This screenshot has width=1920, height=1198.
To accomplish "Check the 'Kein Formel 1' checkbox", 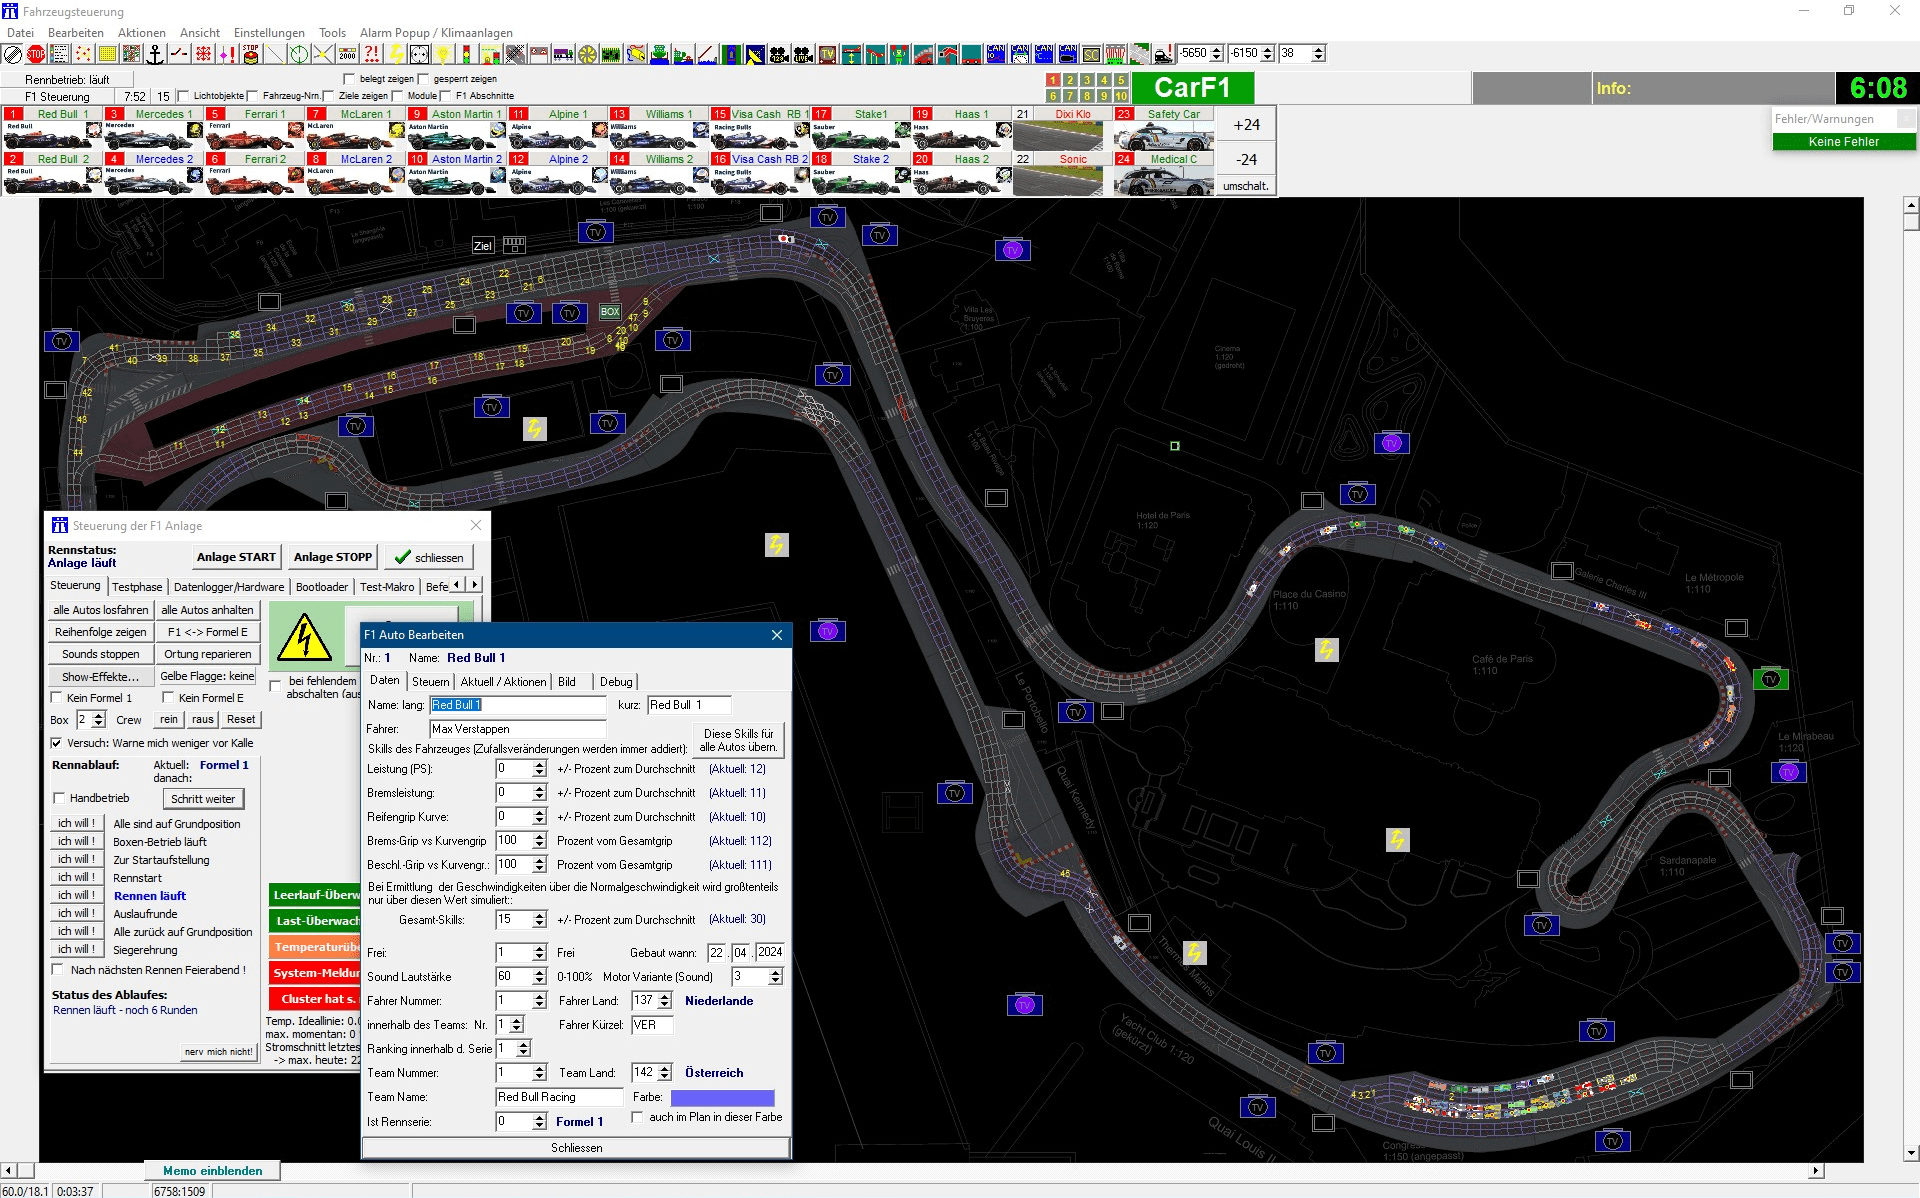I will click(57, 698).
